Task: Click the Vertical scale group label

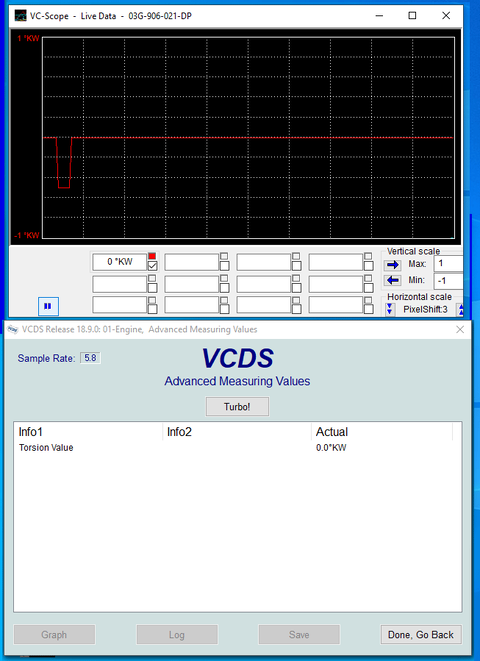Action: click(413, 251)
